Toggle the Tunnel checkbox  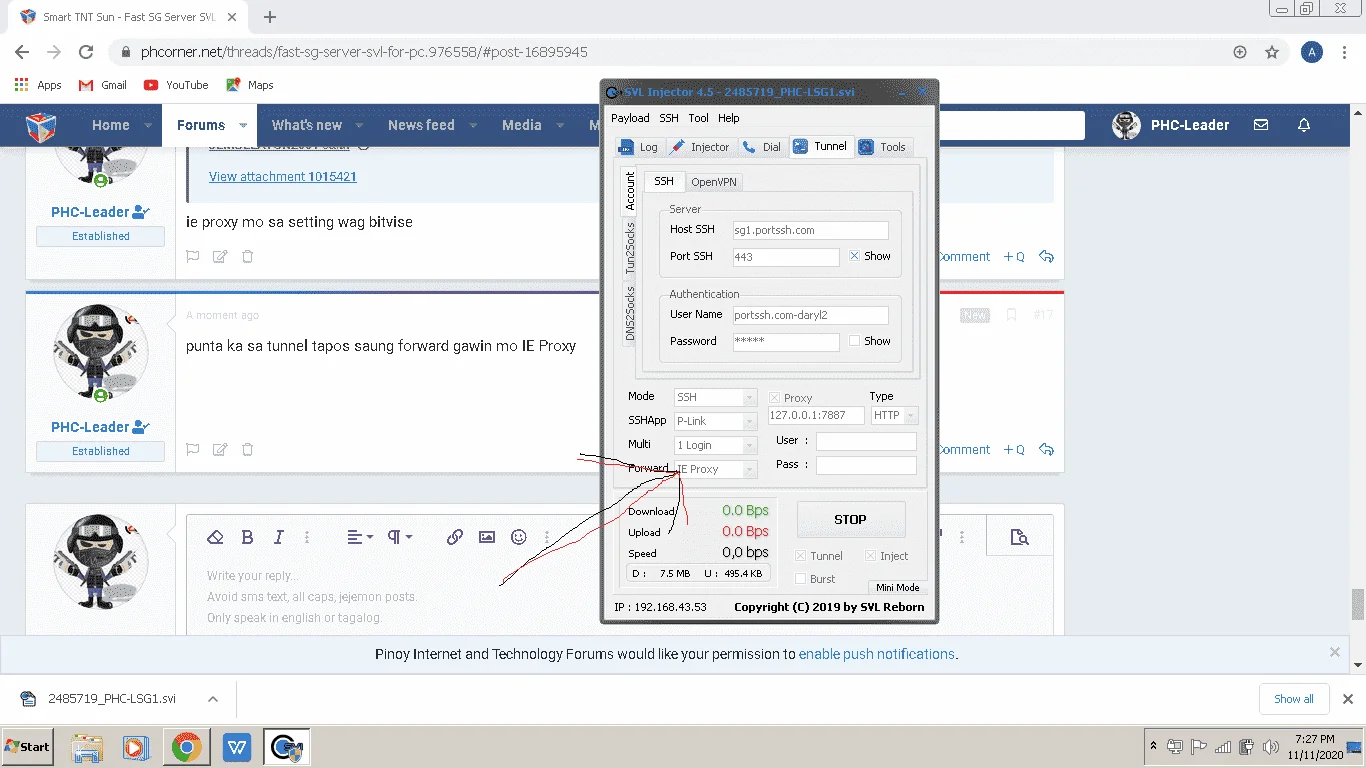click(800, 556)
